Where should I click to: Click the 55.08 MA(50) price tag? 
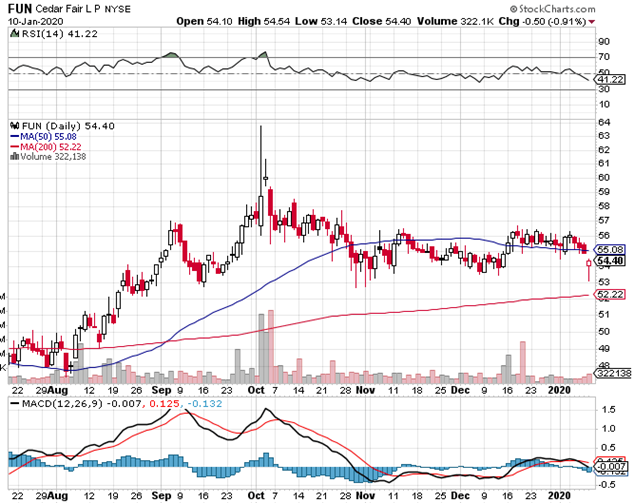point(609,249)
